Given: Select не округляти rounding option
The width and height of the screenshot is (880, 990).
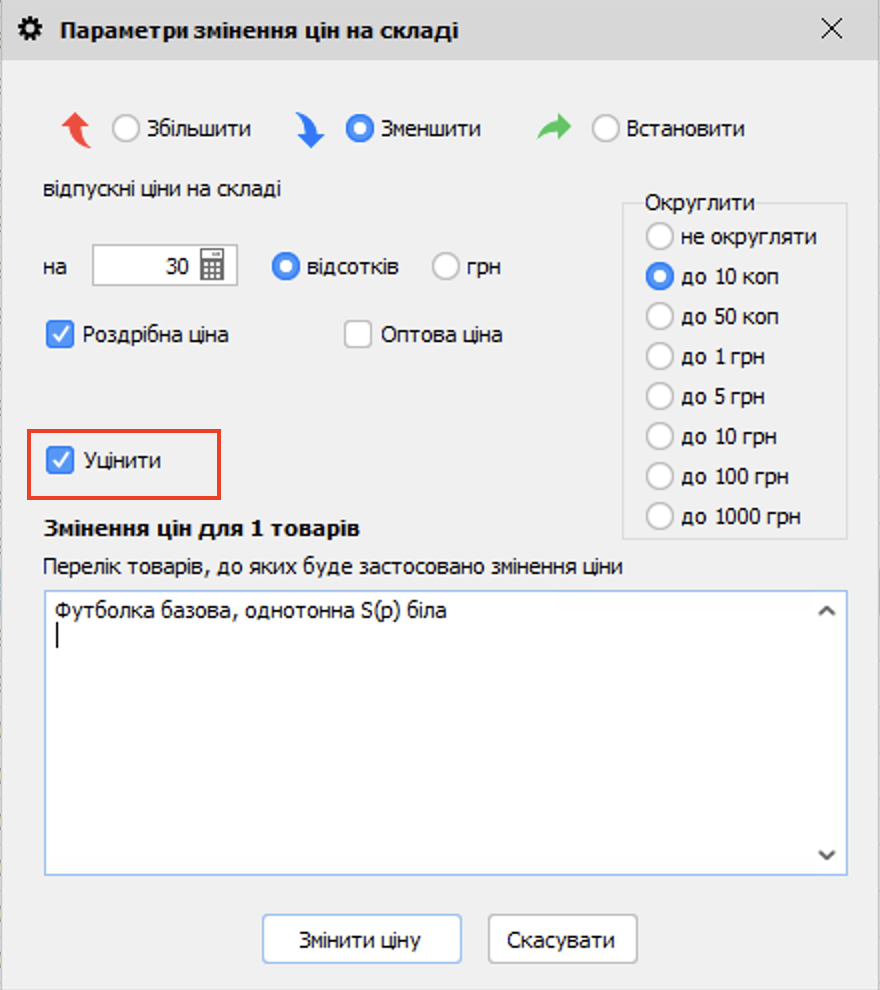Looking at the screenshot, I should 660,237.
